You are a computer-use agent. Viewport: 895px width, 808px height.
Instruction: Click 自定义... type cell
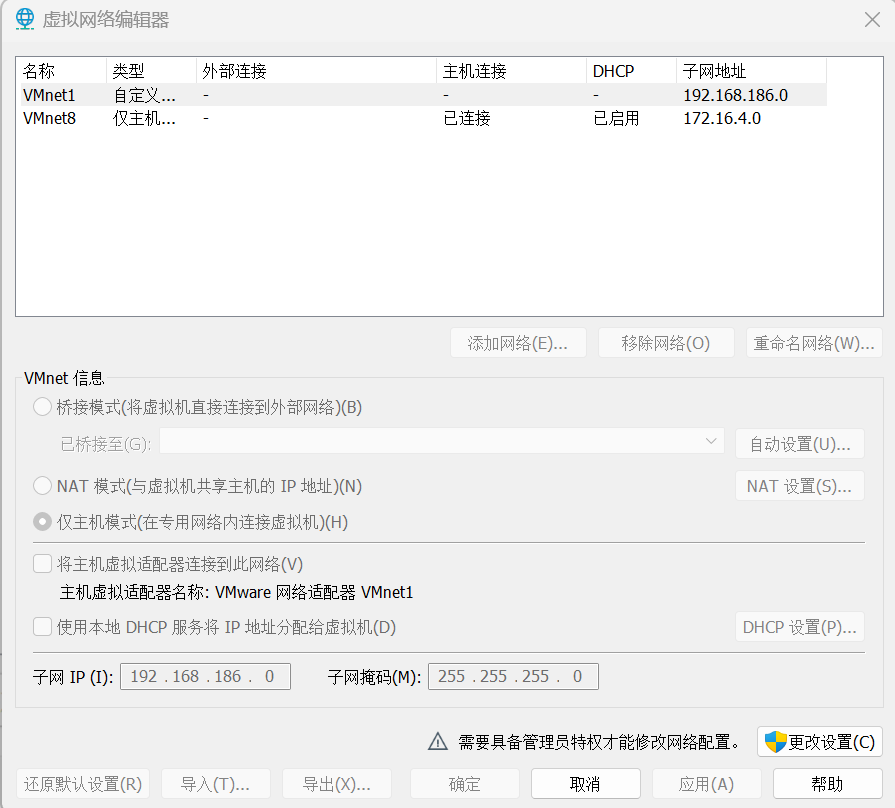coord(144,95)
